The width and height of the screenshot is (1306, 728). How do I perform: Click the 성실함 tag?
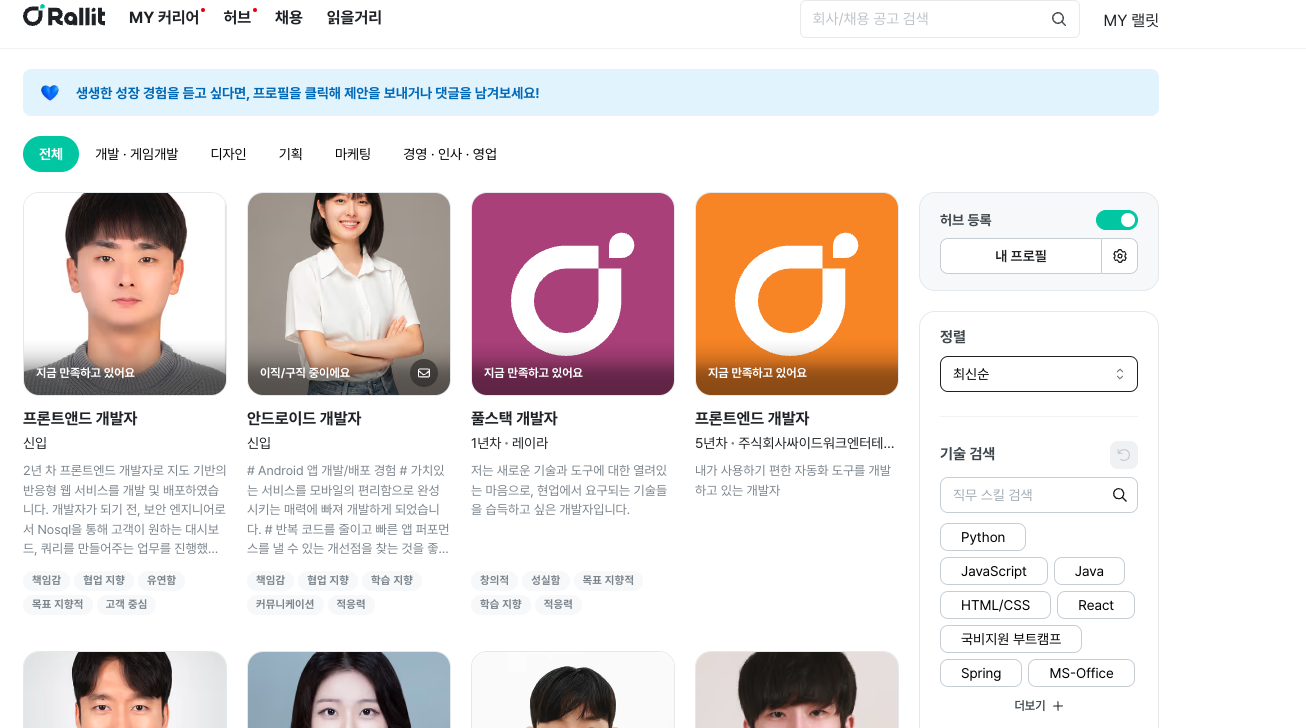[x=546, y=580]
